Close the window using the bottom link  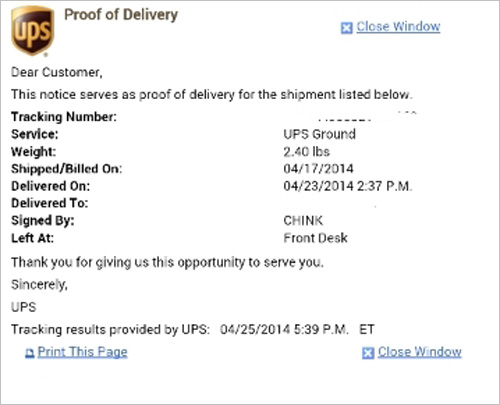(x=420, y=352)
